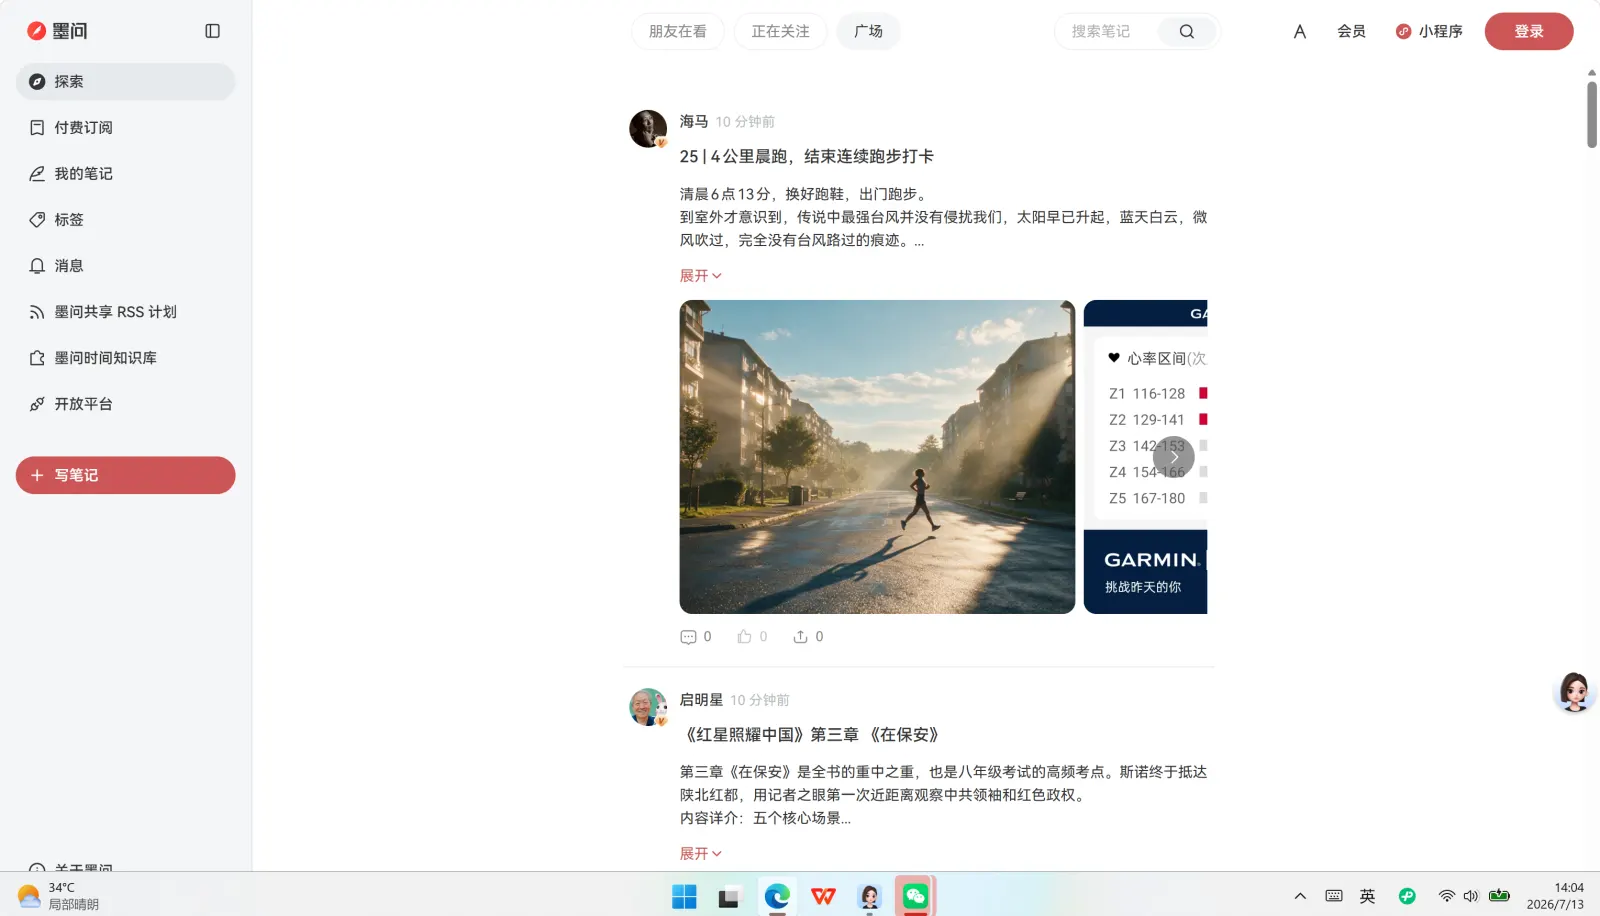1600x916 pixels.
Task: Open post title 《红星照耀中国》第三章
Action: (811, 734)
